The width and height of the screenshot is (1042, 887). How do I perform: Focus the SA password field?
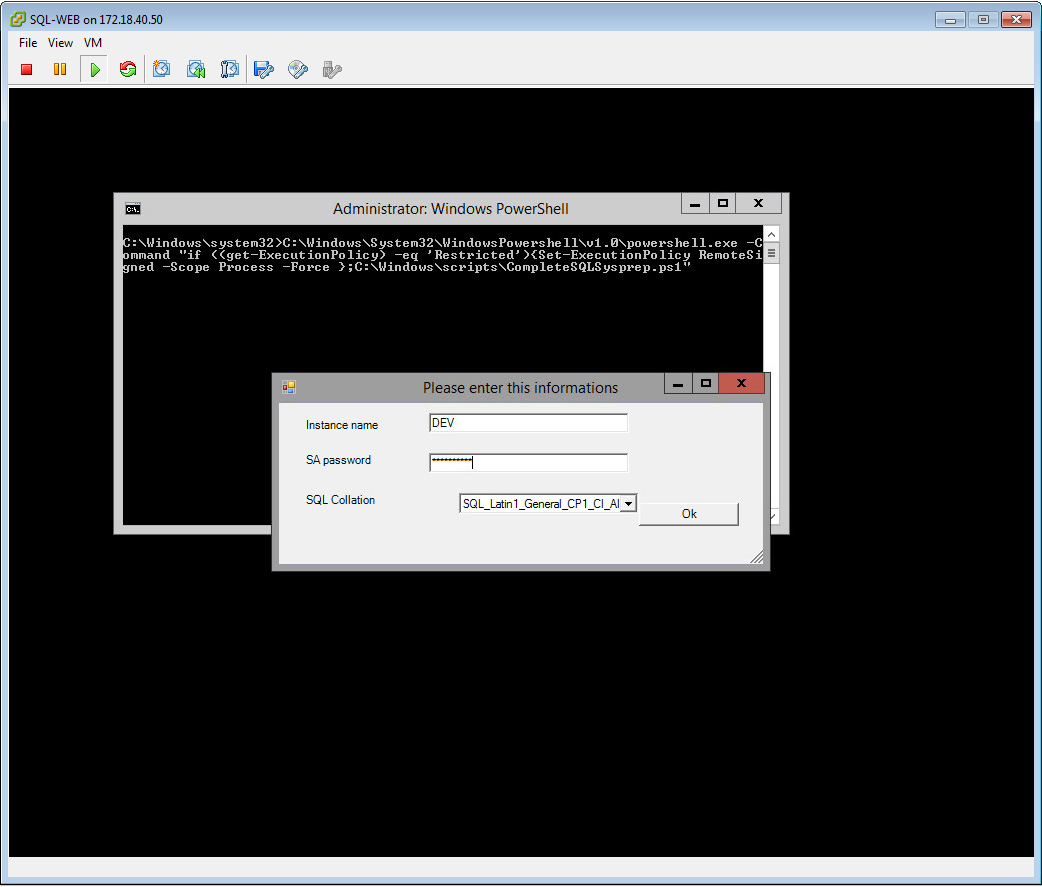click(x=527, y=462)
